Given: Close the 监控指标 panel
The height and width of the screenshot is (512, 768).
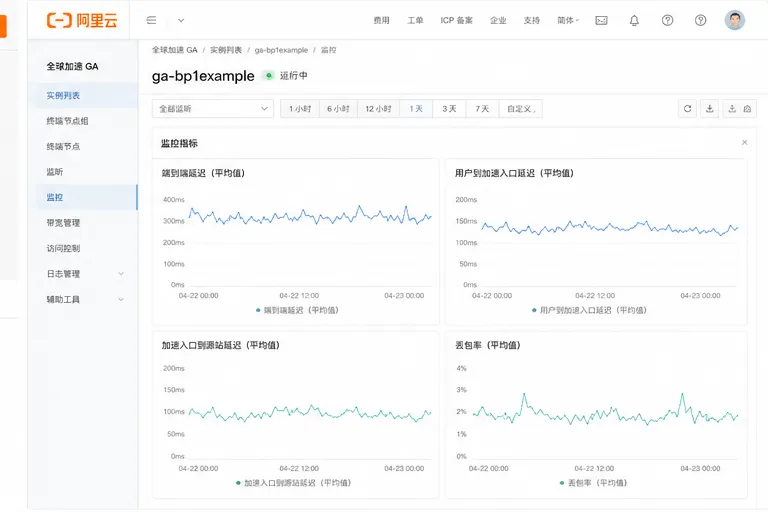Looking at the screenshot, I should [x=744, y=143].
